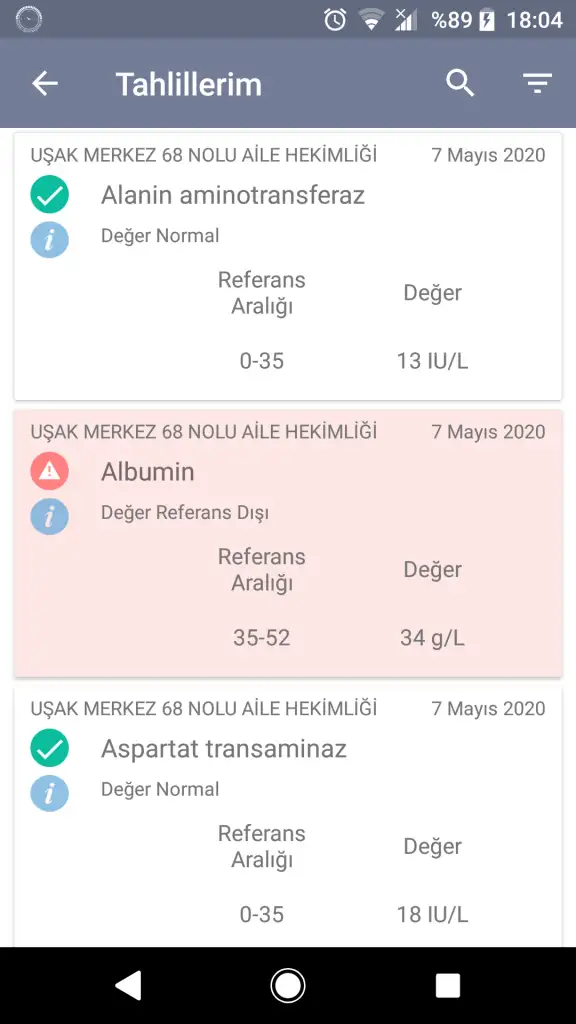Image resolution: width=576 pixels, height=1024 pixels.
Task: Tap info icon for Alanin aminotransferaz
Action: click(x=50, y=240)
